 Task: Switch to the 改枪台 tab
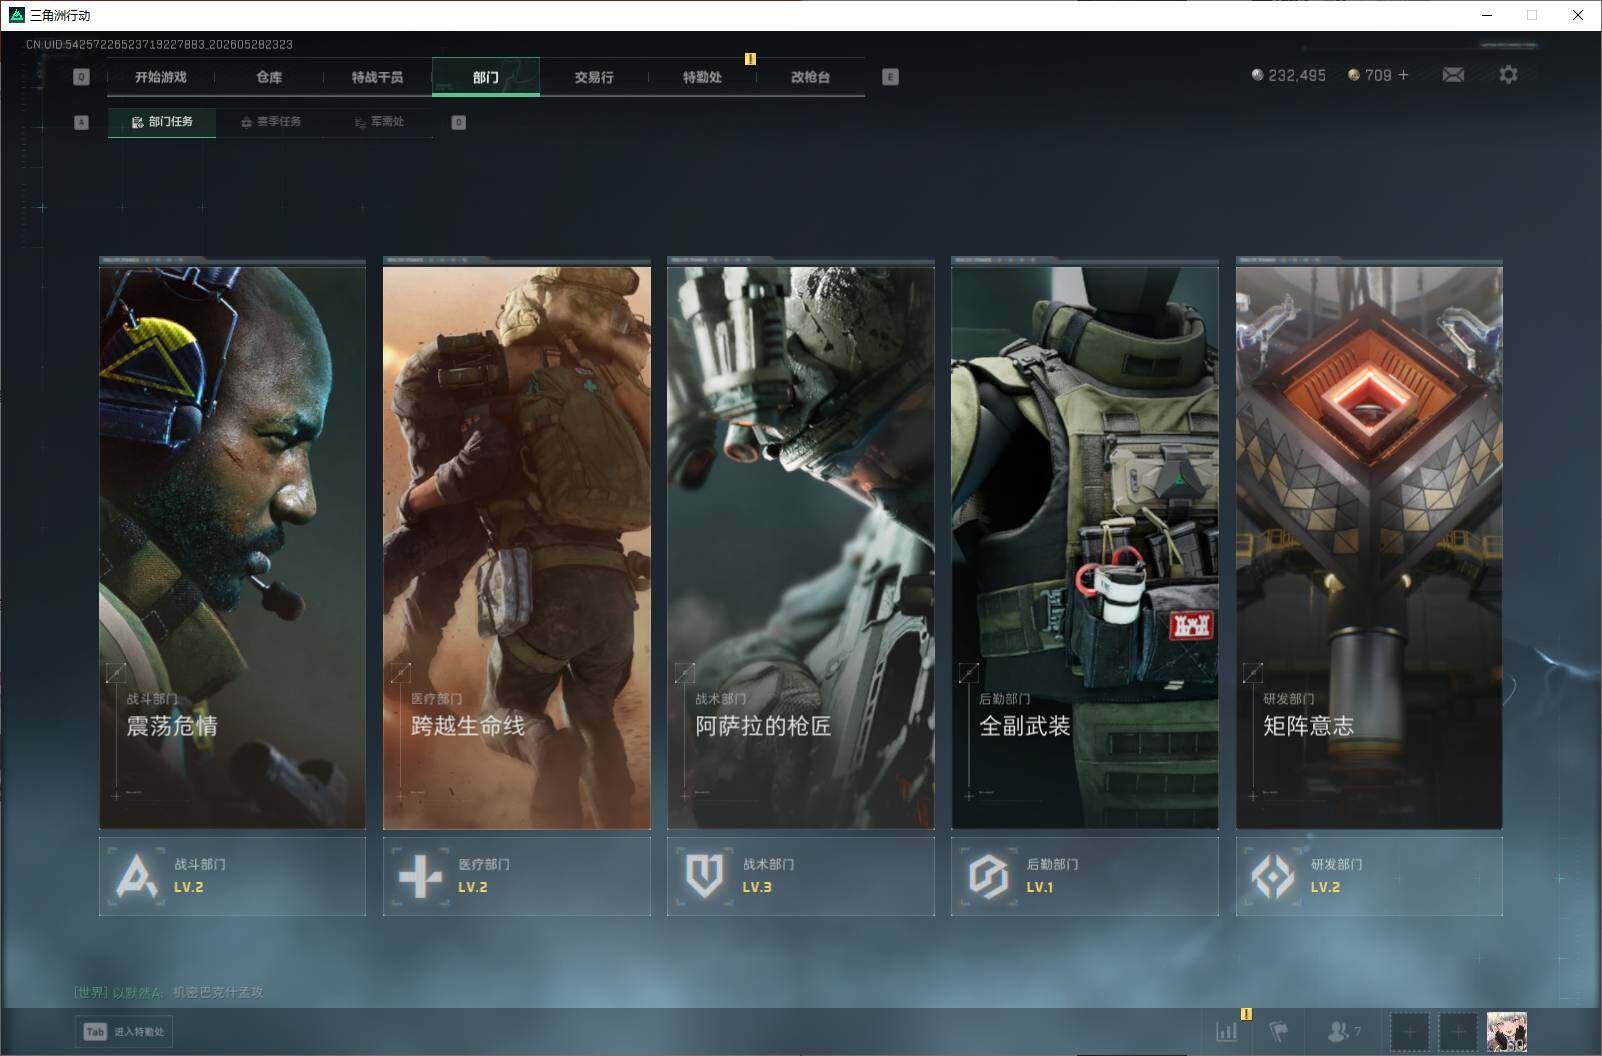(x=810, y=77)
